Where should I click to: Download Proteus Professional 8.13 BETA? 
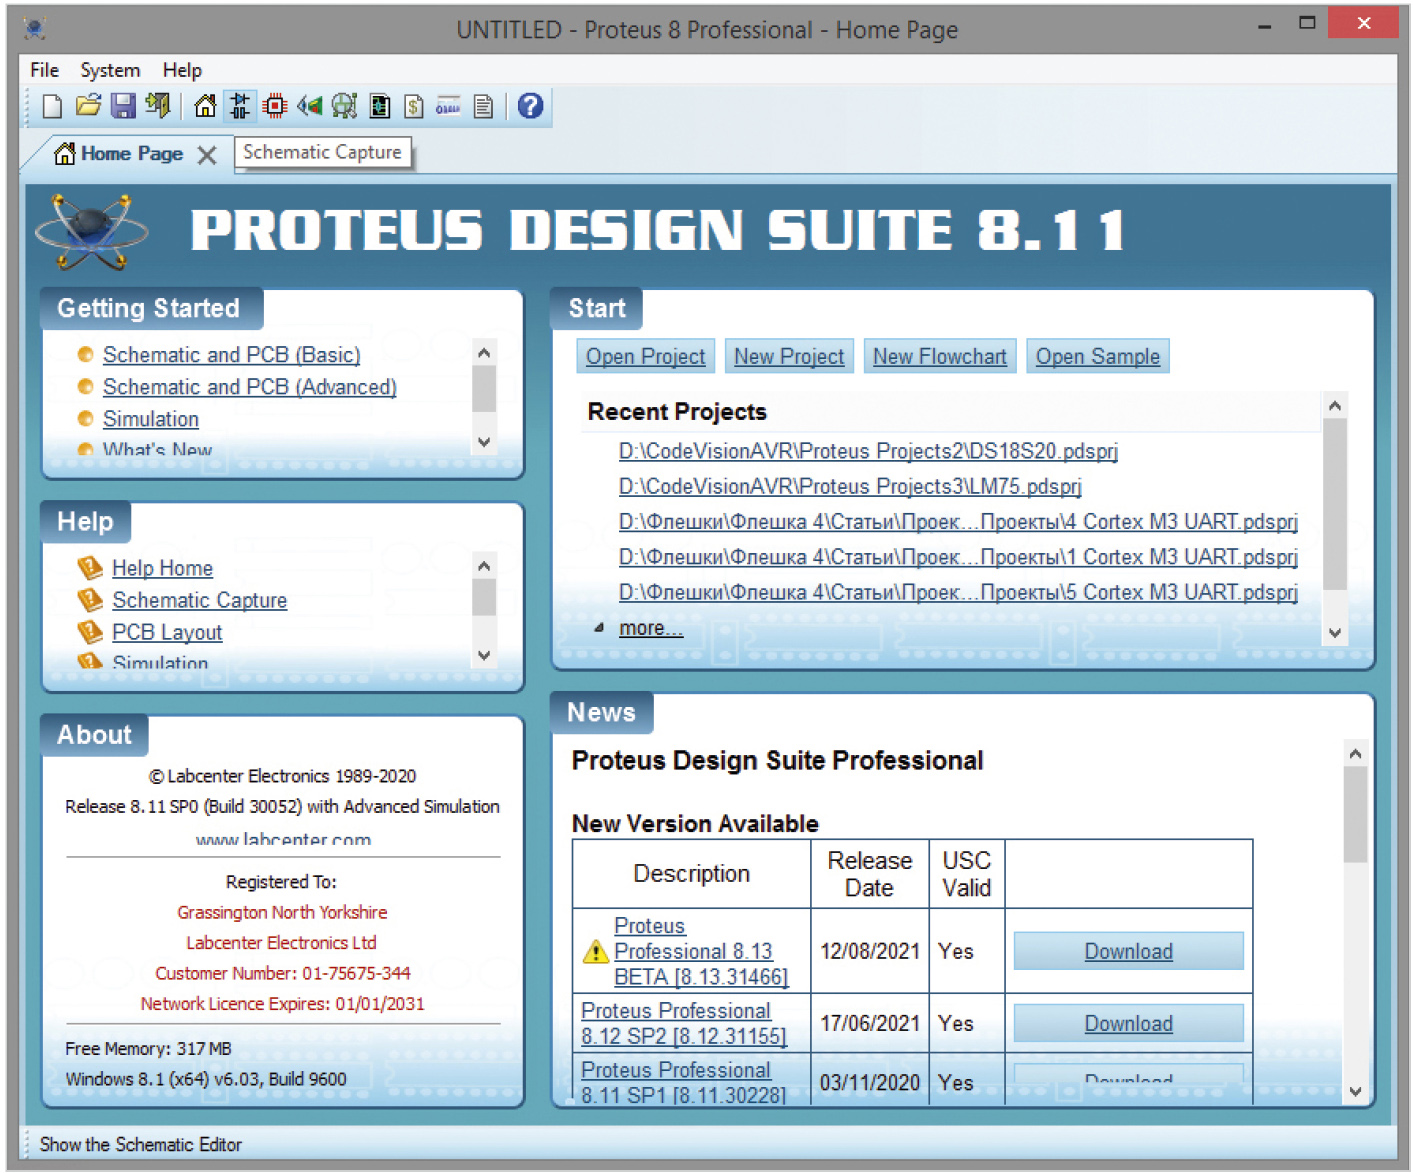coord(1129,951)
